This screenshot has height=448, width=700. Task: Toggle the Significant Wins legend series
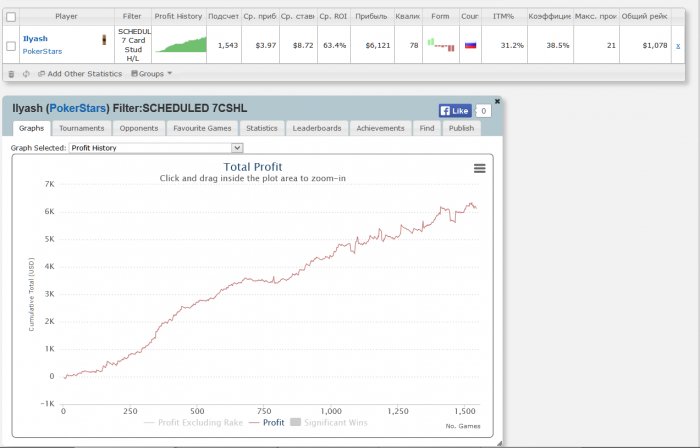[x=329, y=423]
